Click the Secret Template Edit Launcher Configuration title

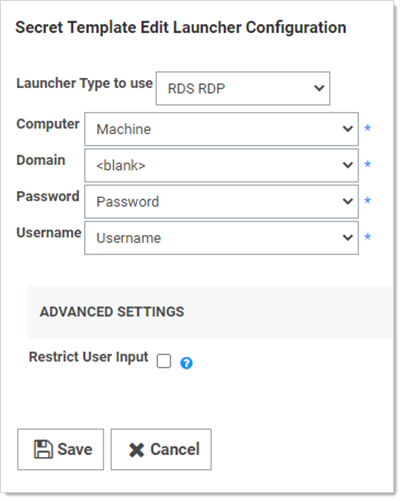click(181, 28)
